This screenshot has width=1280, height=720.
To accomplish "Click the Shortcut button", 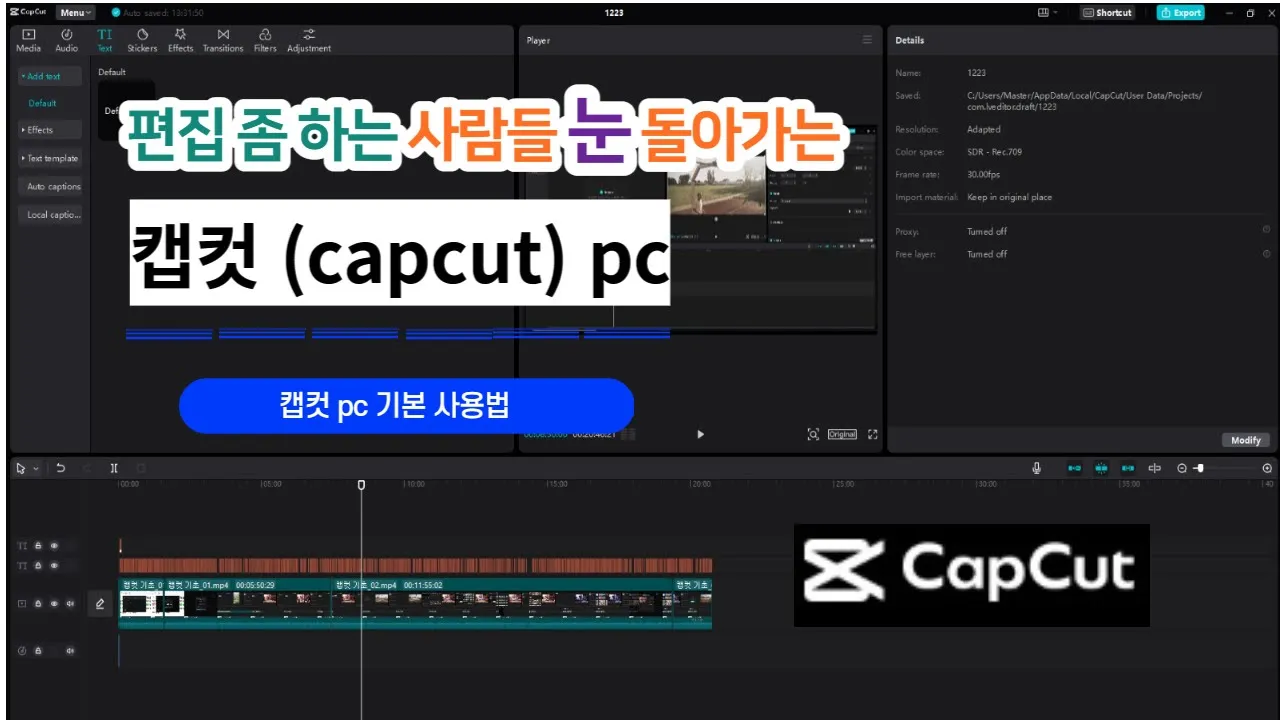I will point(1107,13).
